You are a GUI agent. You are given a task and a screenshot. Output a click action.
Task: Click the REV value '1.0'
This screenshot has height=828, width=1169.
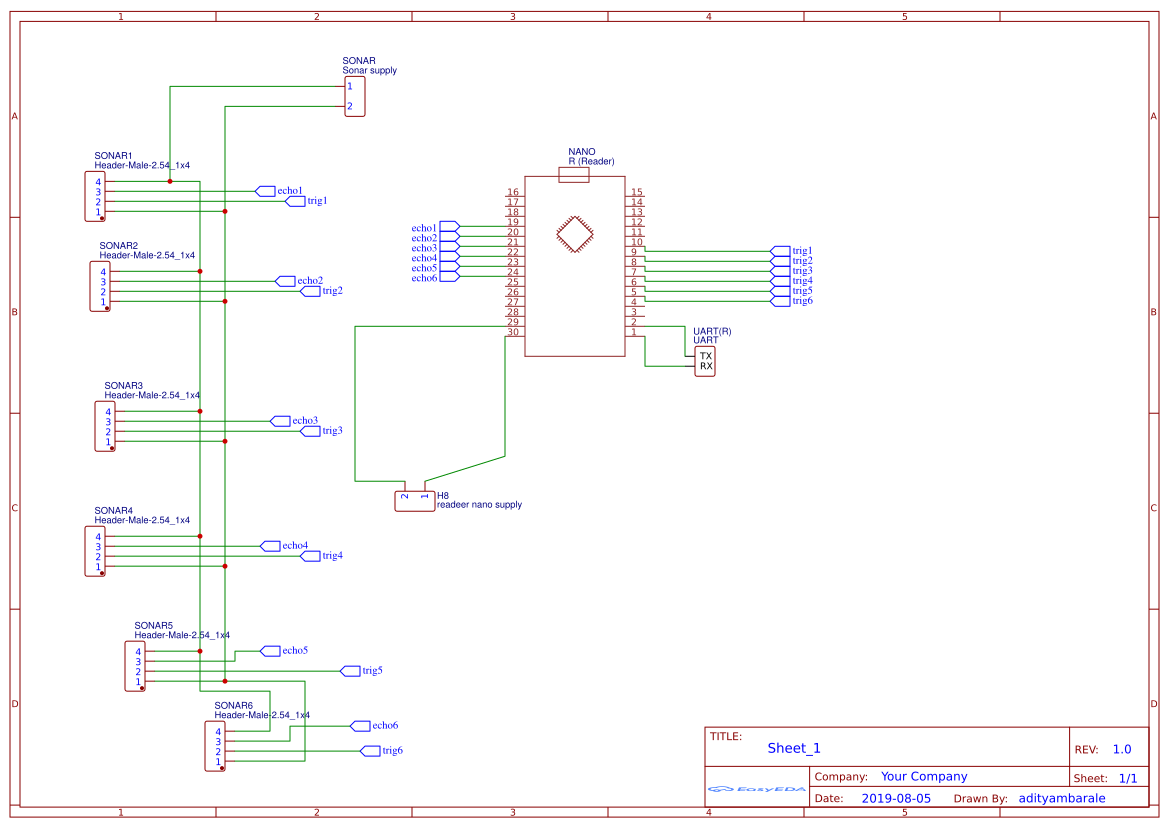click(1122, 750)
